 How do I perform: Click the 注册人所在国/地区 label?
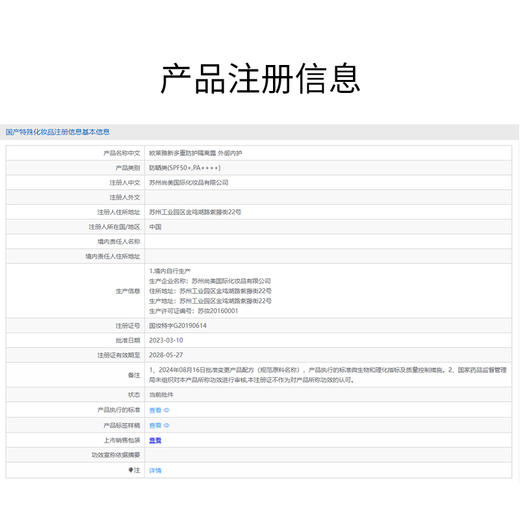[x=114, y=227]
